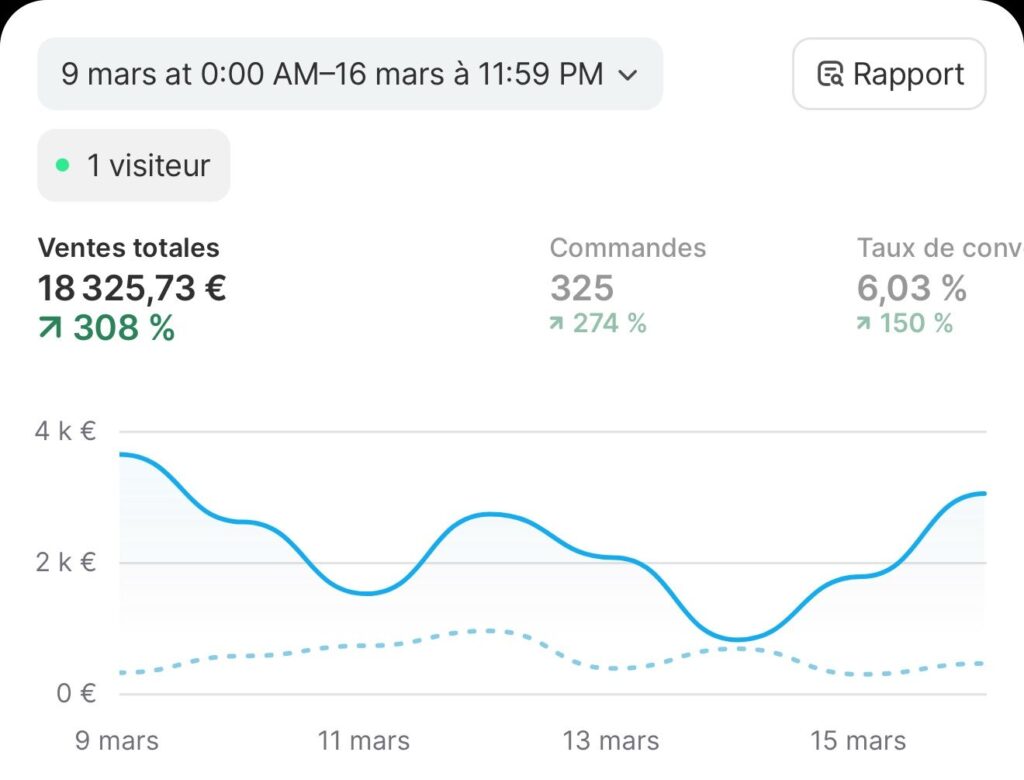Open the 1 visiteur live view
The width and height of the screenshot is (1024, 780).
click(134, 165)
